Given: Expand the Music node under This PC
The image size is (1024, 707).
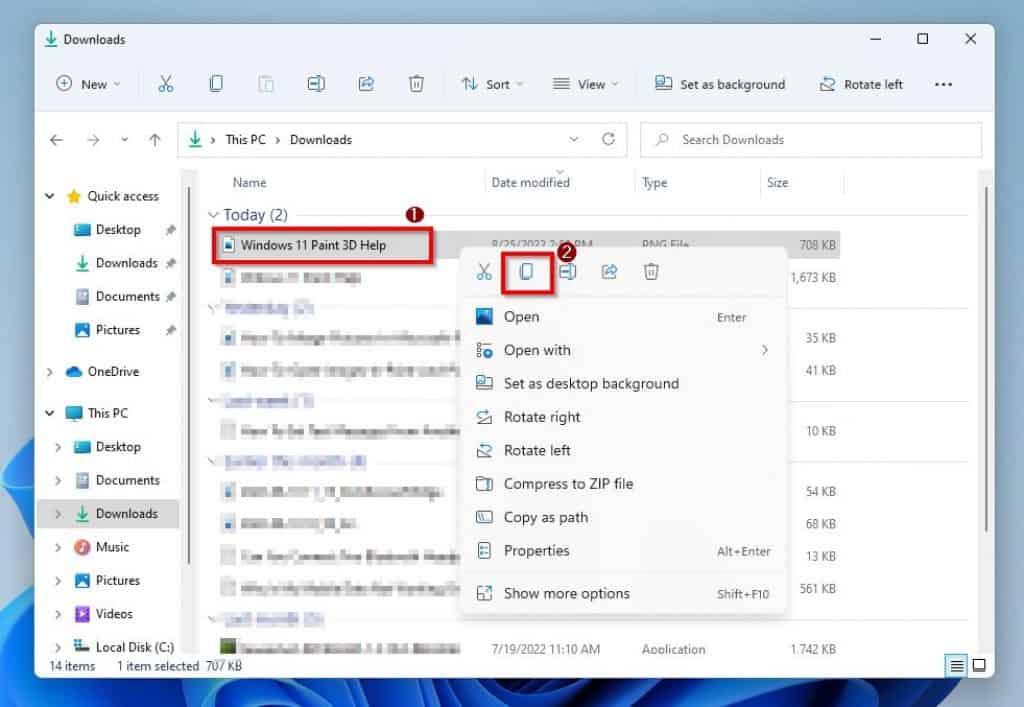Looking at the screenshot, I should coord(58,547).
